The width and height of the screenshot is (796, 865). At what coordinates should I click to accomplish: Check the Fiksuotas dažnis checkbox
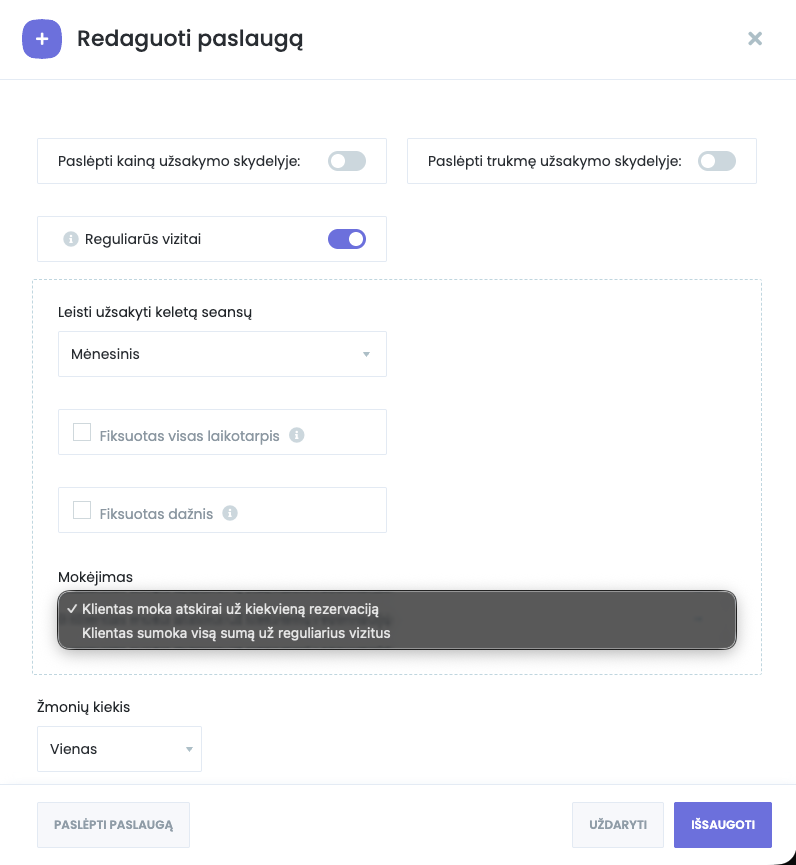pos(82,511)
